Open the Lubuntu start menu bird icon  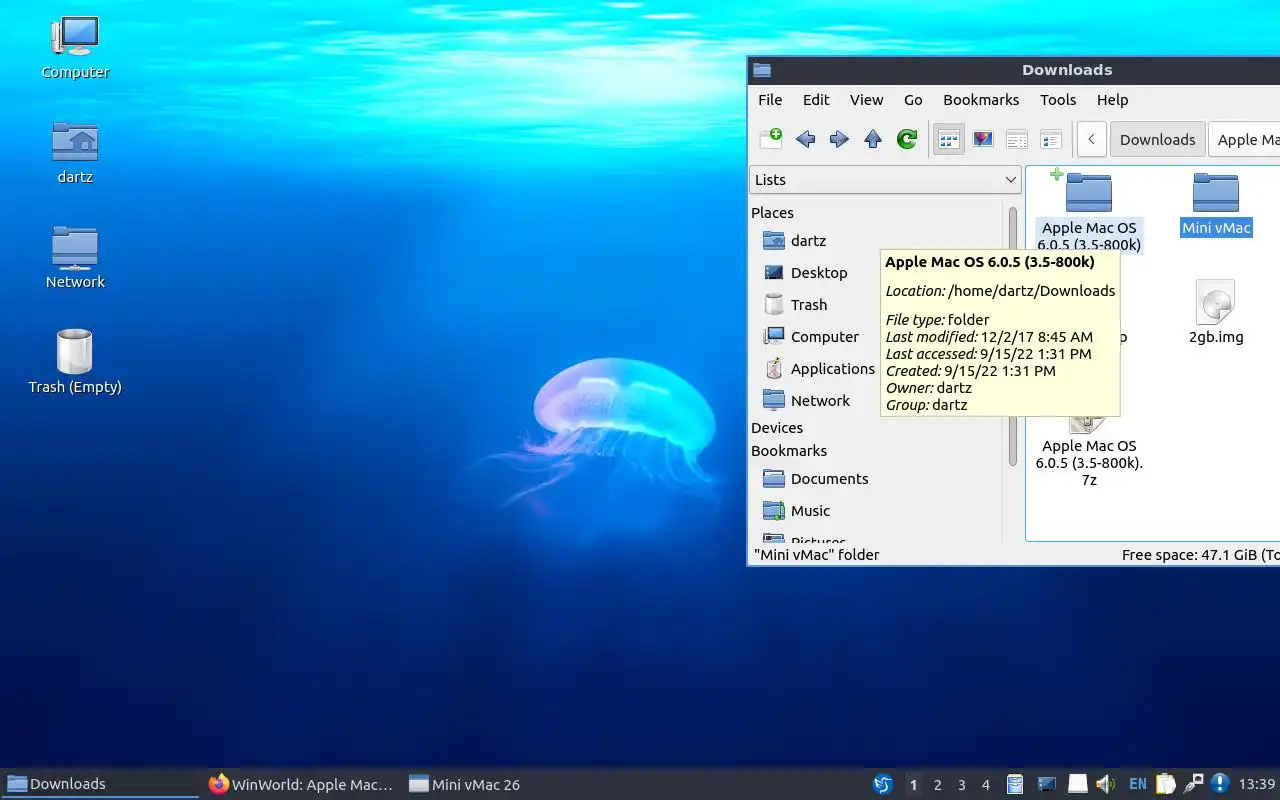click(882, 784)
